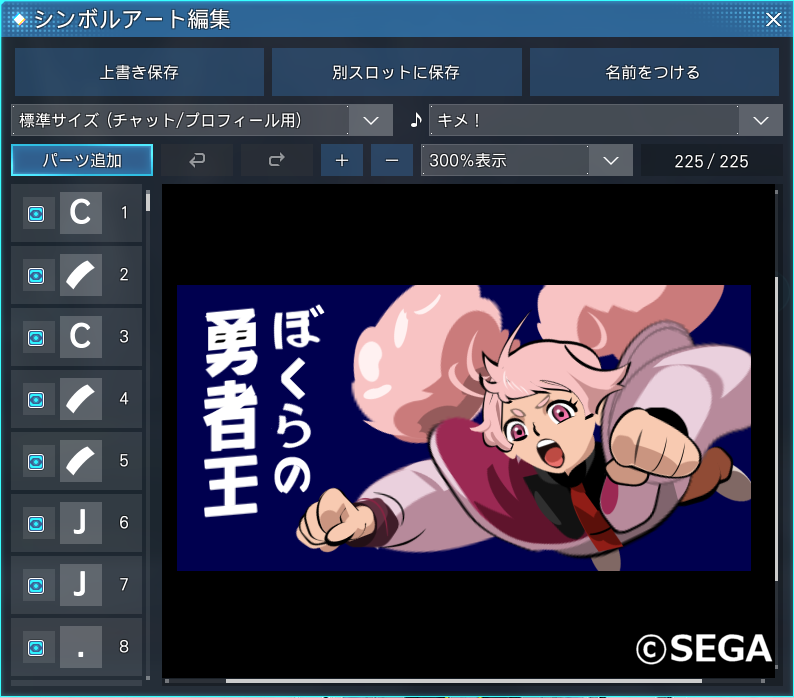The width and height of the screenshot is (794, 698).
Task: Click the パーツ追加 add parts button
Action: tap(82, 160)
